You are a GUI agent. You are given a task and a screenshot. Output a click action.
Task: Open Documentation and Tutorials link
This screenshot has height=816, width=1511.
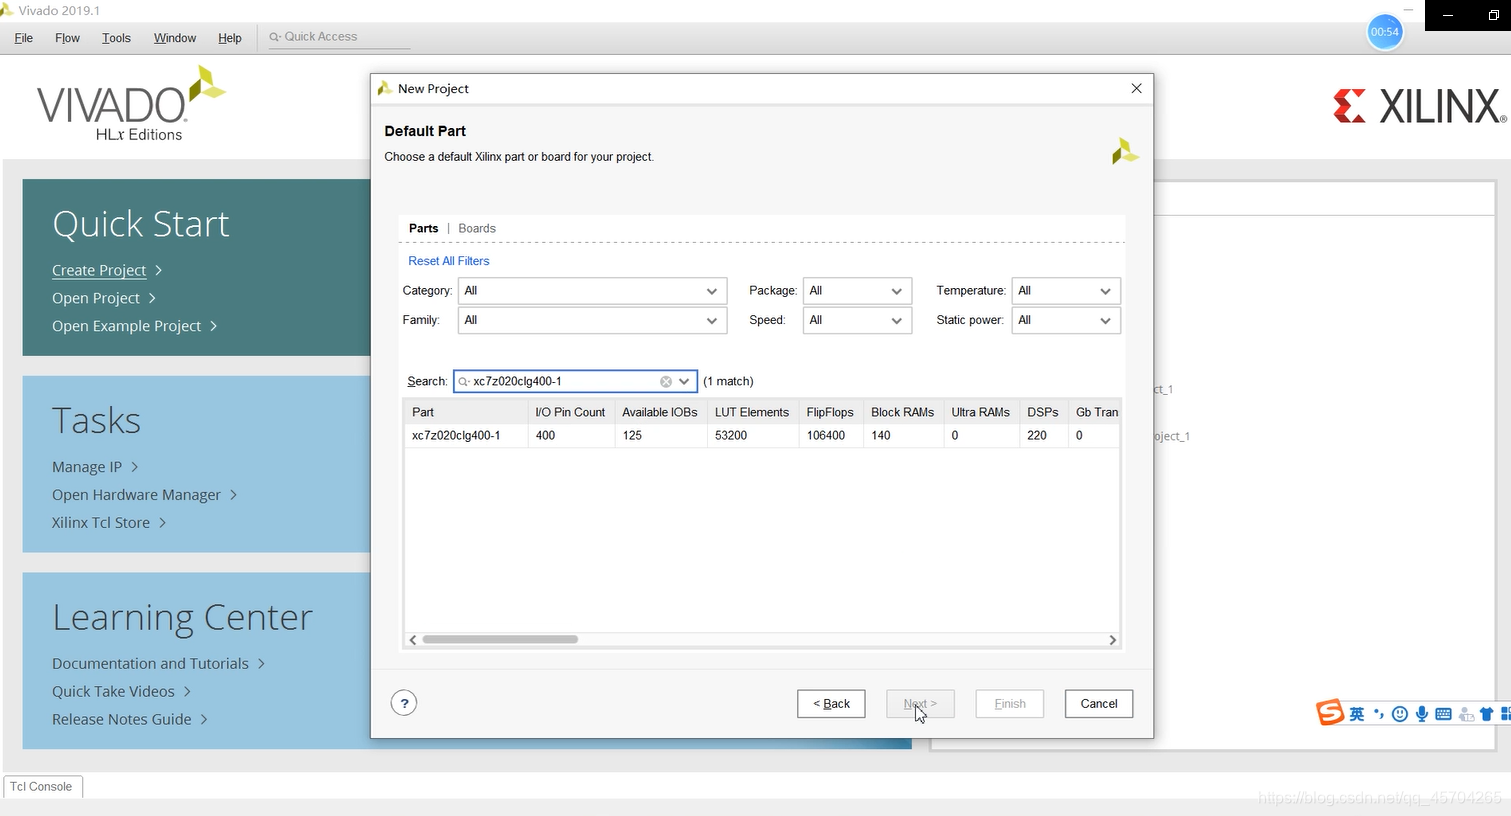(x=150, y=664)
